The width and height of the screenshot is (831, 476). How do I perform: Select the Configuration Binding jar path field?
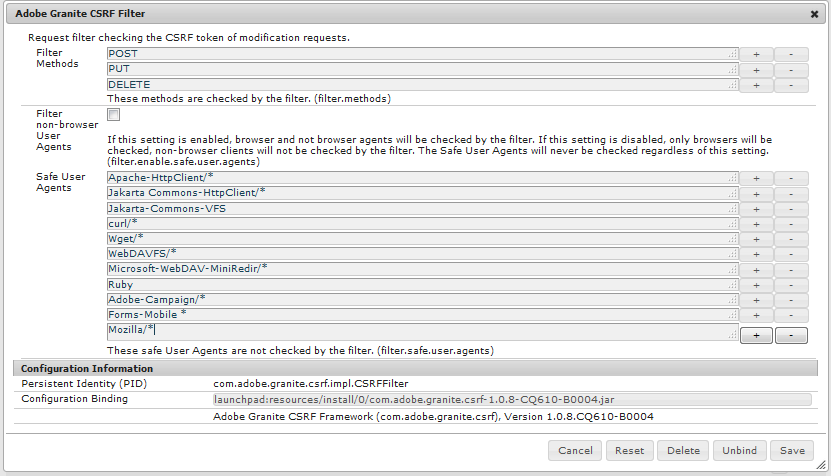coord(512,400)
